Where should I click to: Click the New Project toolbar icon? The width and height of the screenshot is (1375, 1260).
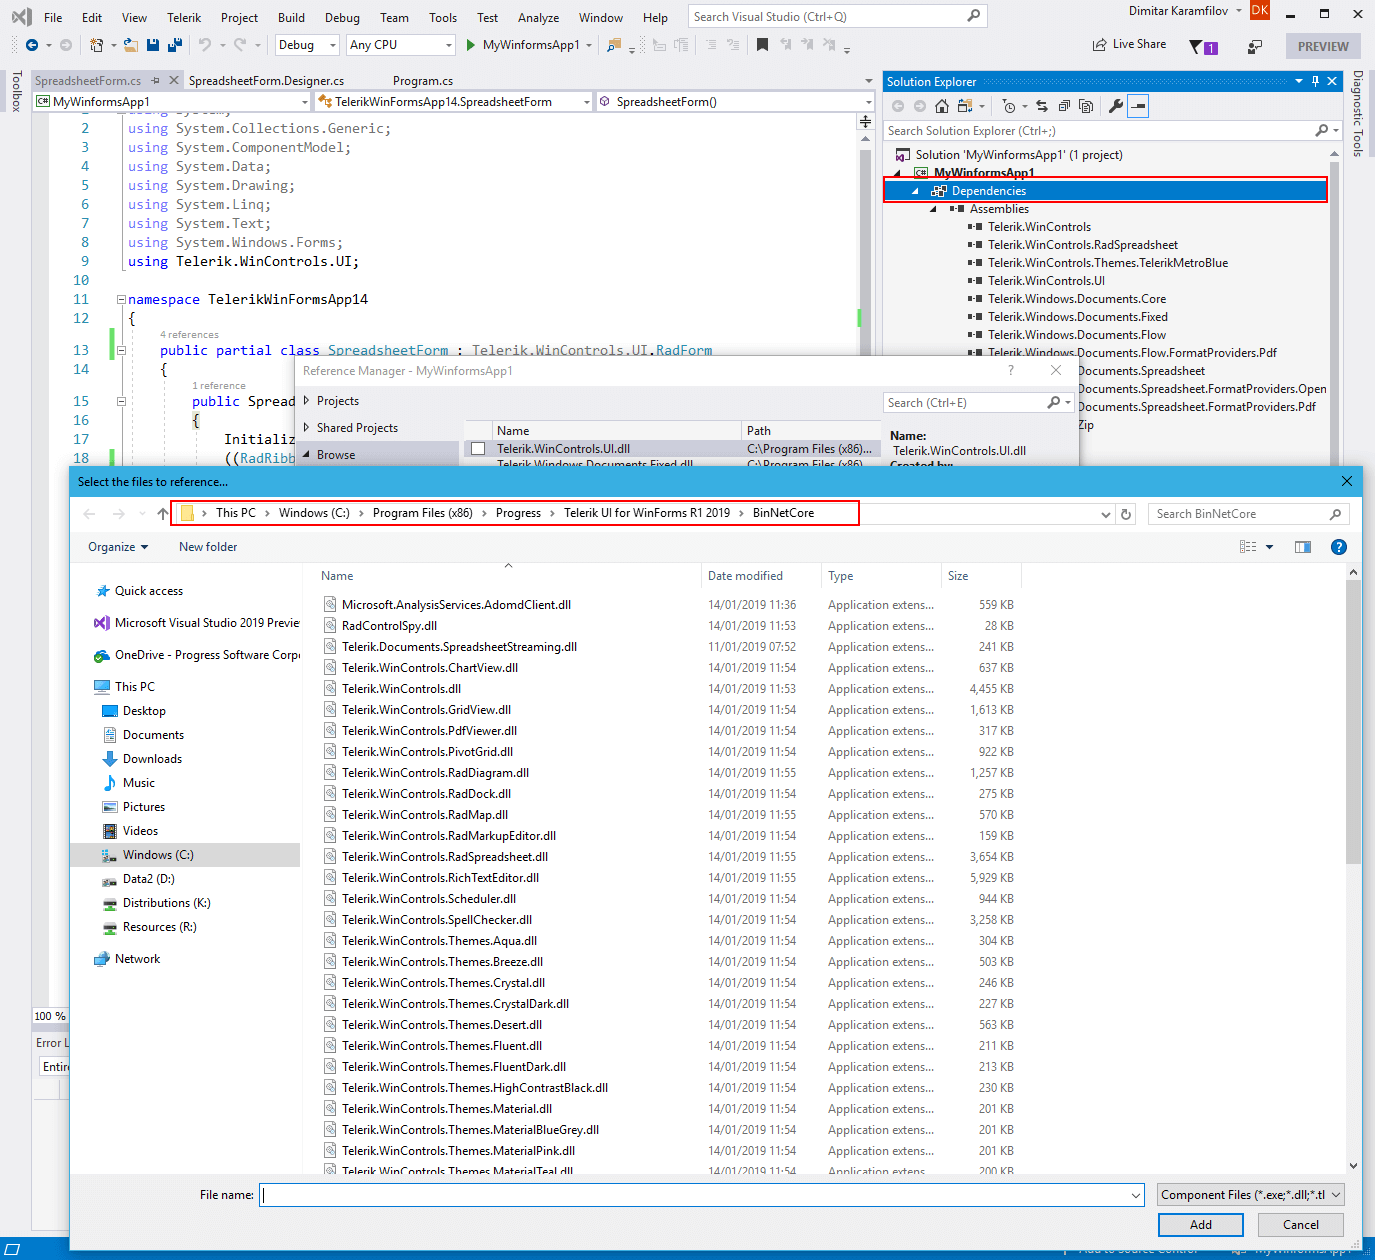click(97, 45)
